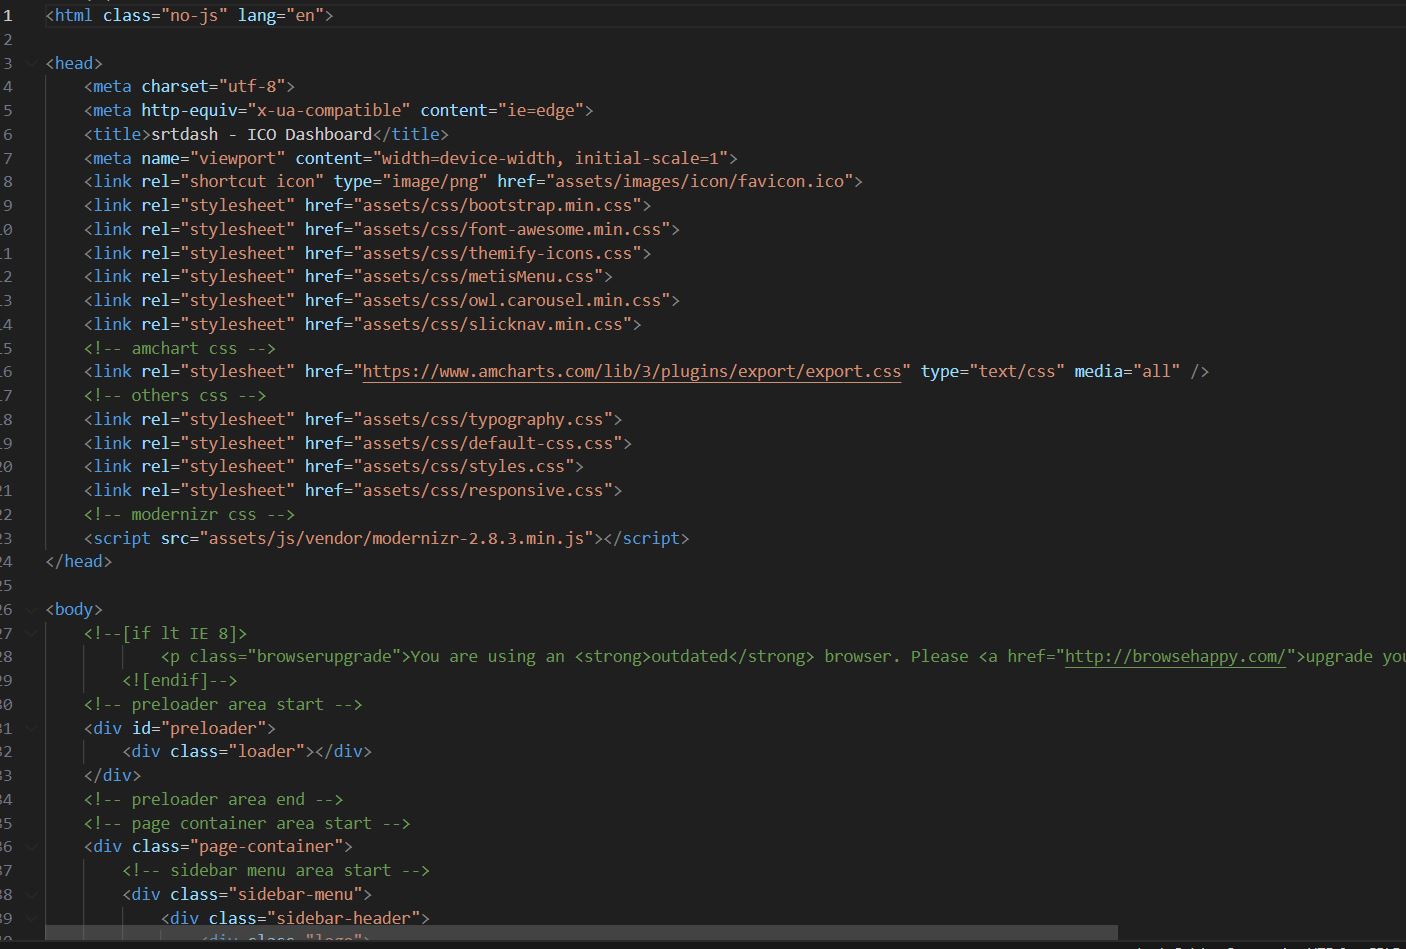Click the 'modernizr css' comment line
The width and height of the screenshot is (1406, 949).
tap(189, 514)
